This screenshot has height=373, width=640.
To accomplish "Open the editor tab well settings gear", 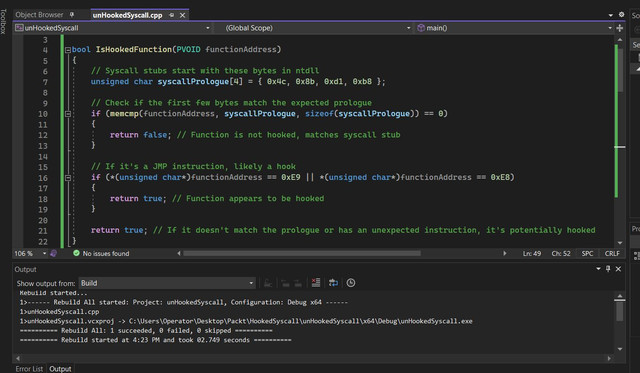I will point(621,14).
